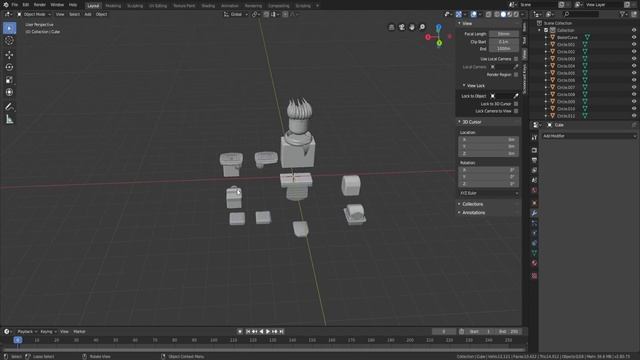This screenshot has height=360, width=640.
Task: Hide Circle.001 with its eye icon
Action: pos(634,44)
